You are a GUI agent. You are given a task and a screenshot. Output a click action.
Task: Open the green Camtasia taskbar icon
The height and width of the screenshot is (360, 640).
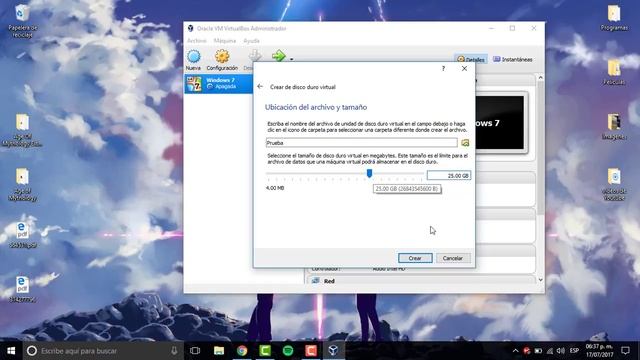point(265,351)
